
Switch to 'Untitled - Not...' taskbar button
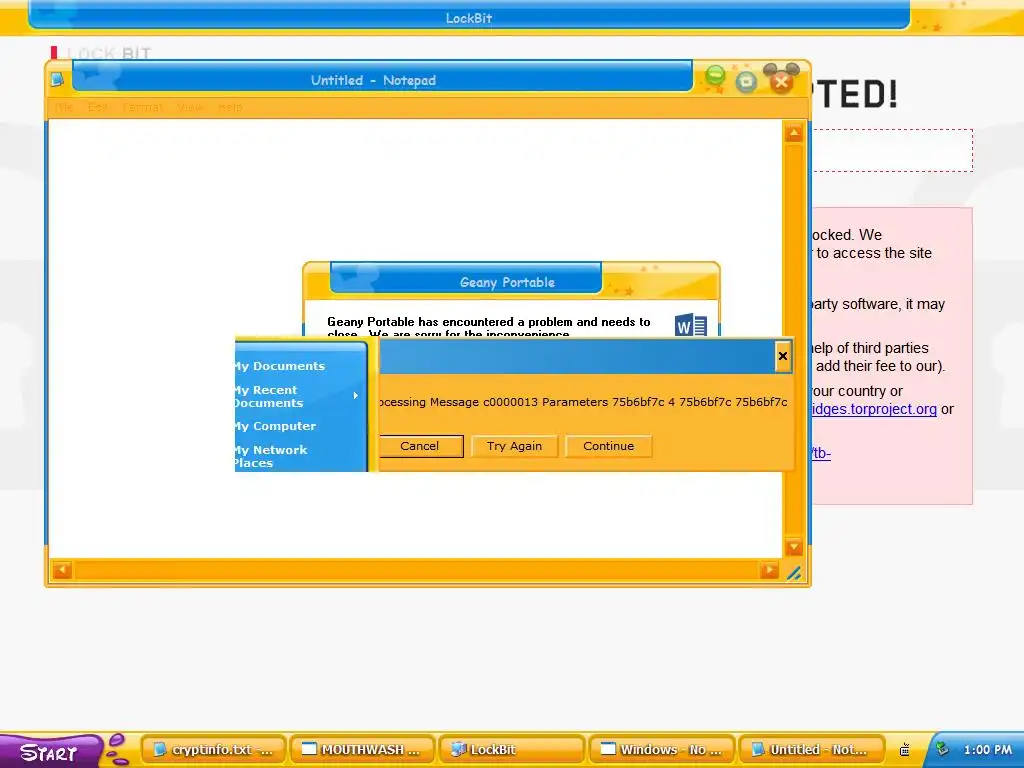pos(810,750)
